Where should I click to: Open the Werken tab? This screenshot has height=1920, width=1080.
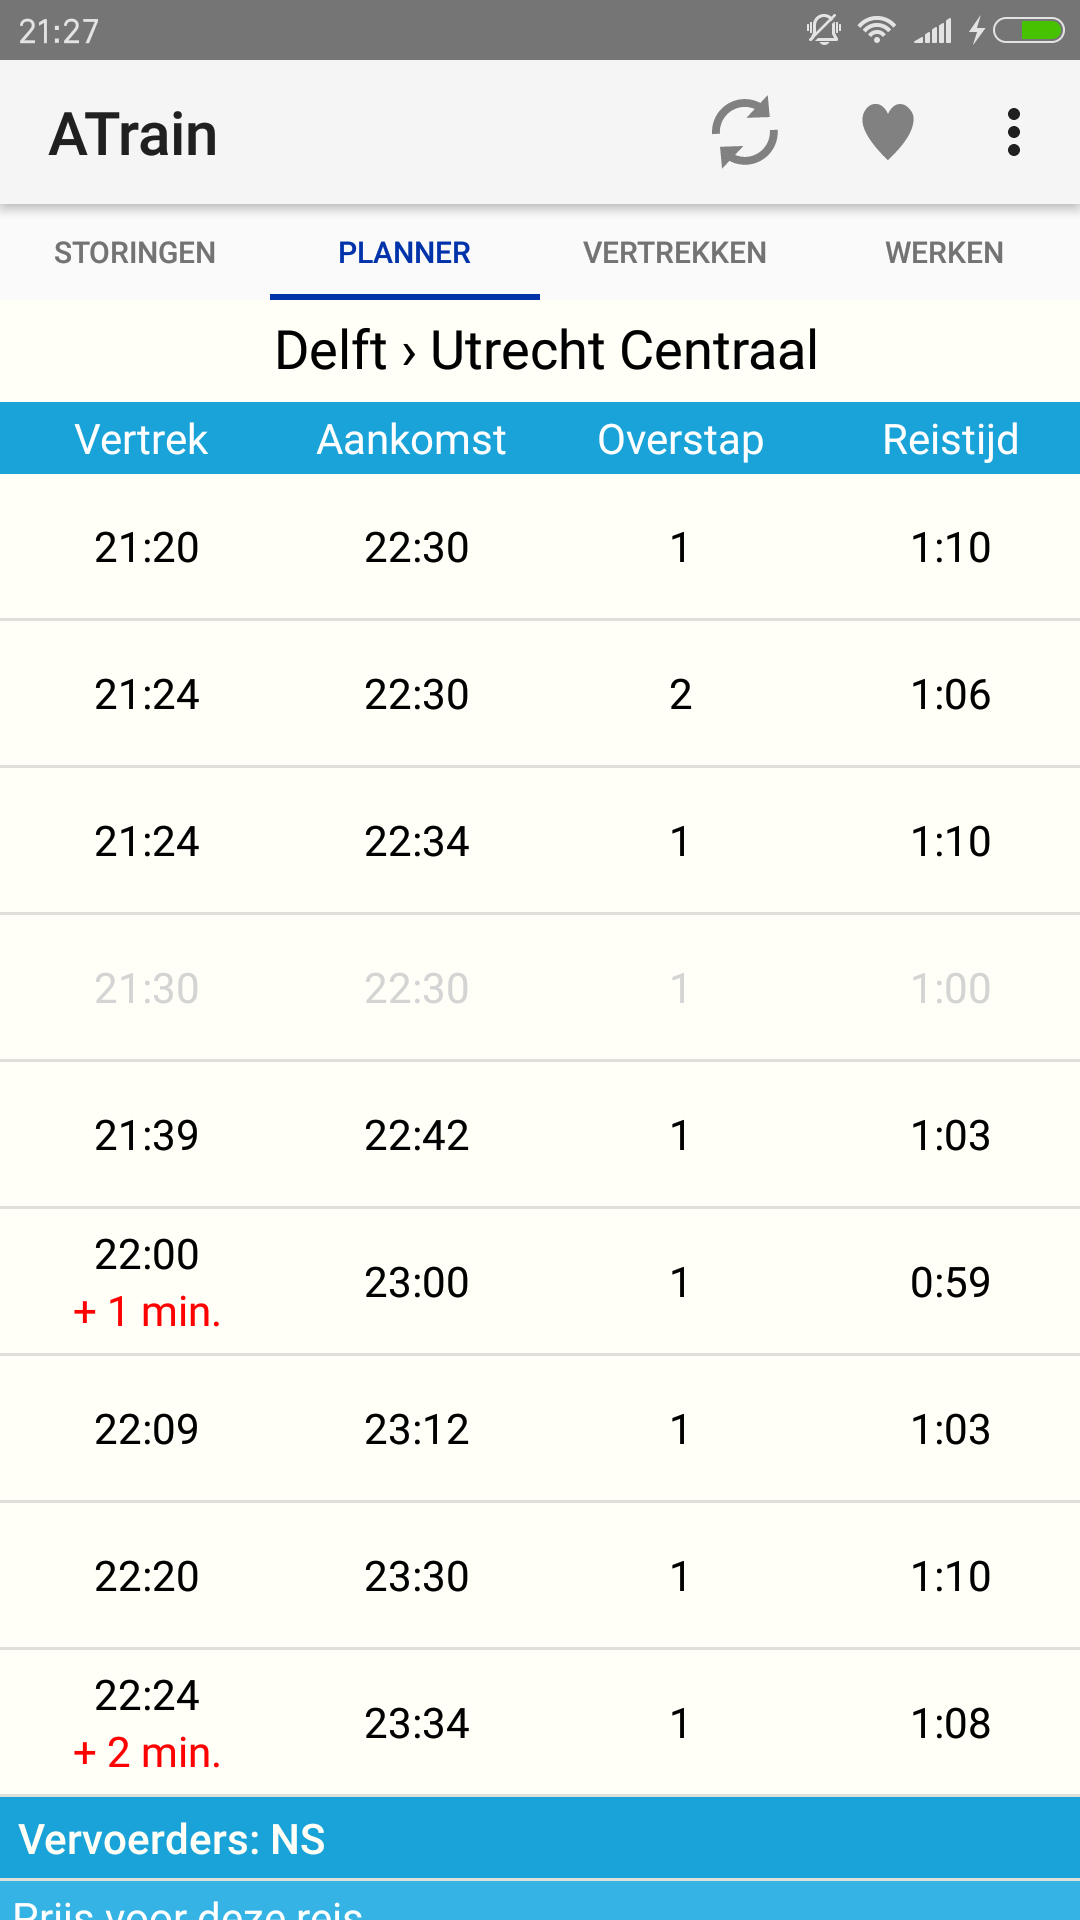pyautogui.click(x=944, y=253)
